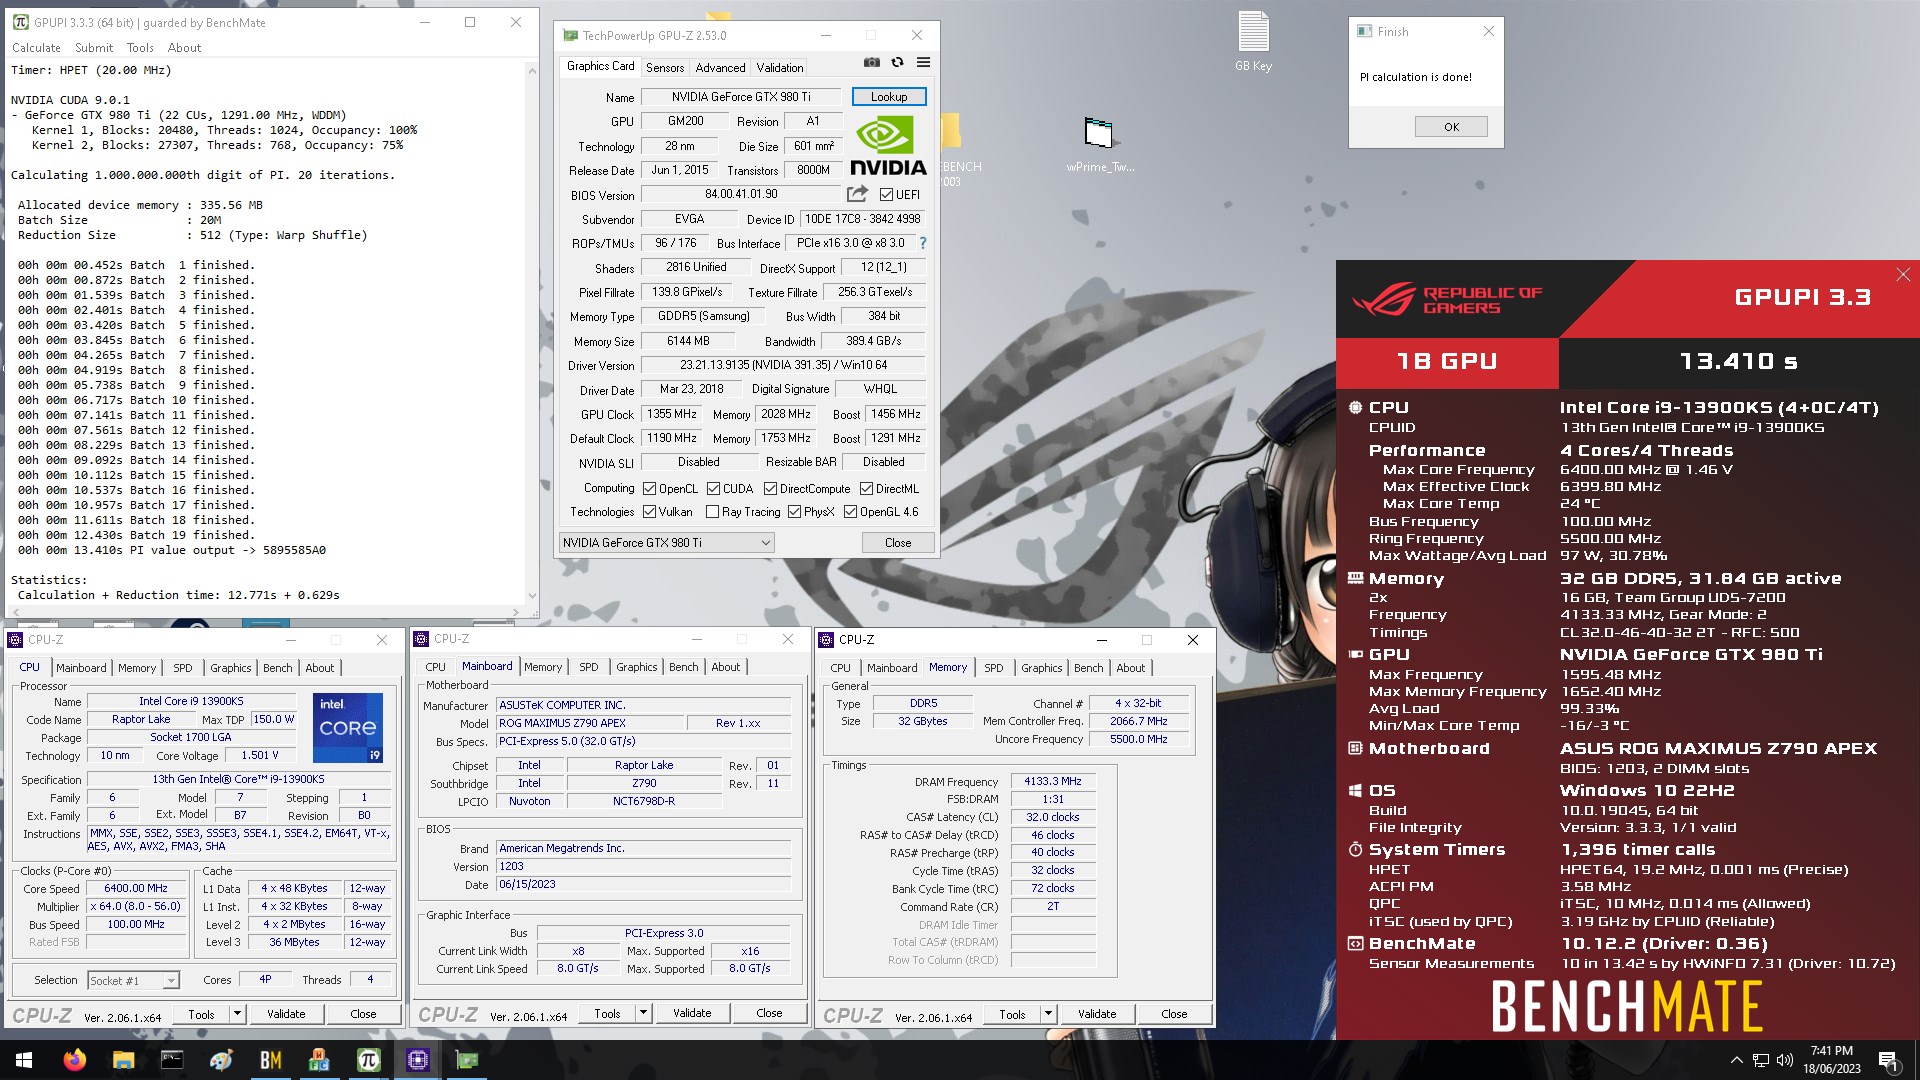The width and height of the screenshot is (1920, 1080).
Task: Open the GB Key desktop file
Action: click(x=1253, y=42)
